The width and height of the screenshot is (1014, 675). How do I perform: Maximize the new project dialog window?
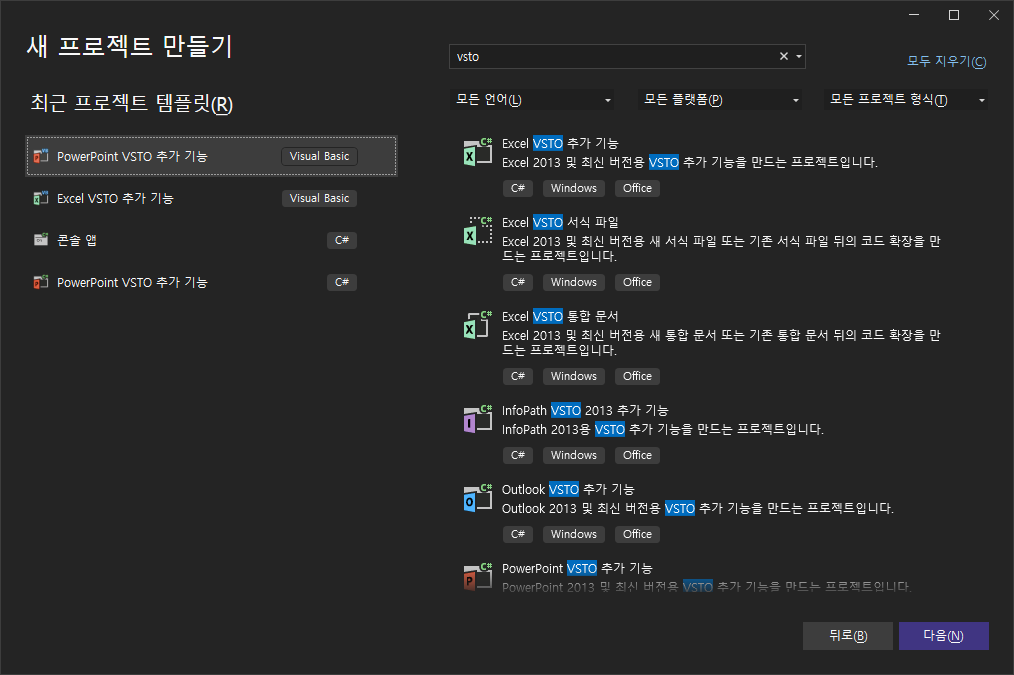pyautogui.click(x=954, y=15)
